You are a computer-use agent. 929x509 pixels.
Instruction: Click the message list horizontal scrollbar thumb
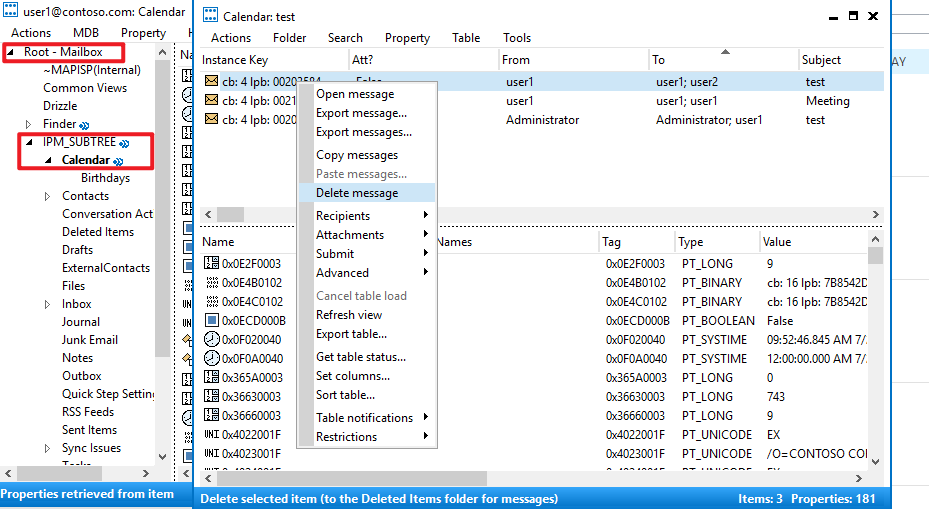[230, 215]
